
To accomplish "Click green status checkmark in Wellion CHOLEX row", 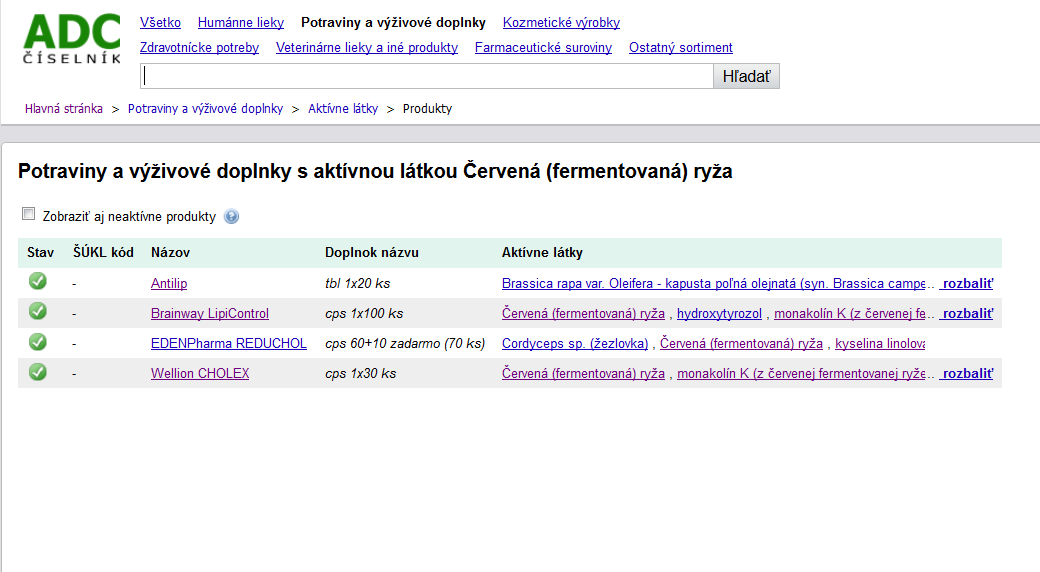I will [x=38, y=372].
